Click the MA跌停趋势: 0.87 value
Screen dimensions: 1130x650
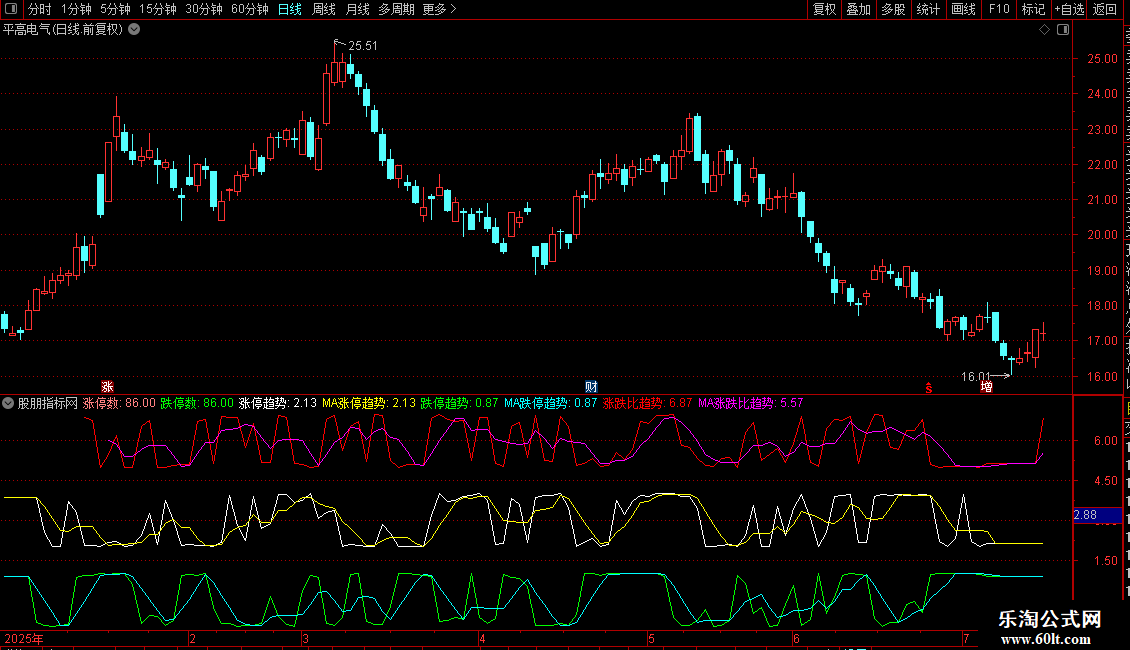[551, 404]
